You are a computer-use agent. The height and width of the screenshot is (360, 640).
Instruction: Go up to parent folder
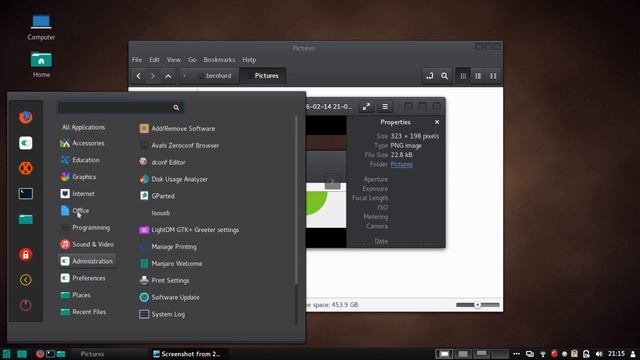(168, 76)
